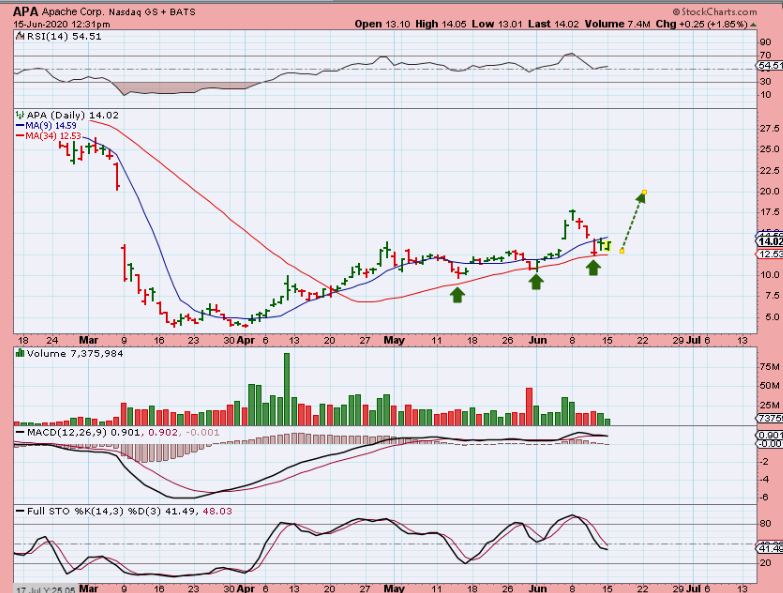Click the 12.53 MA tag on price axis
The height and width of the screenshot is (593, 783).
(770, 254)
